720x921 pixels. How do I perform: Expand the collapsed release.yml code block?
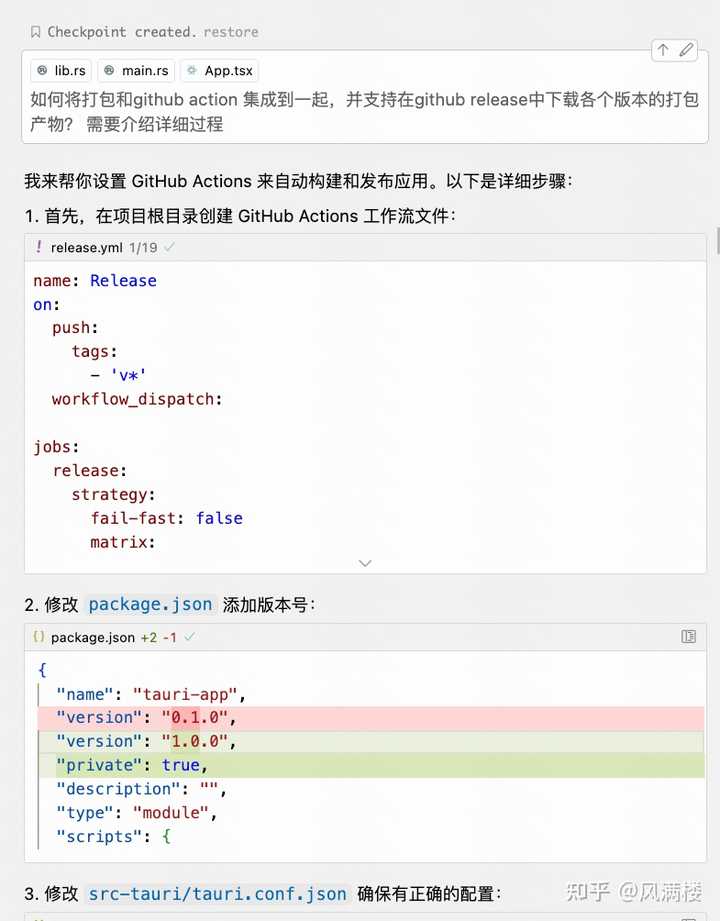[365, 563]
